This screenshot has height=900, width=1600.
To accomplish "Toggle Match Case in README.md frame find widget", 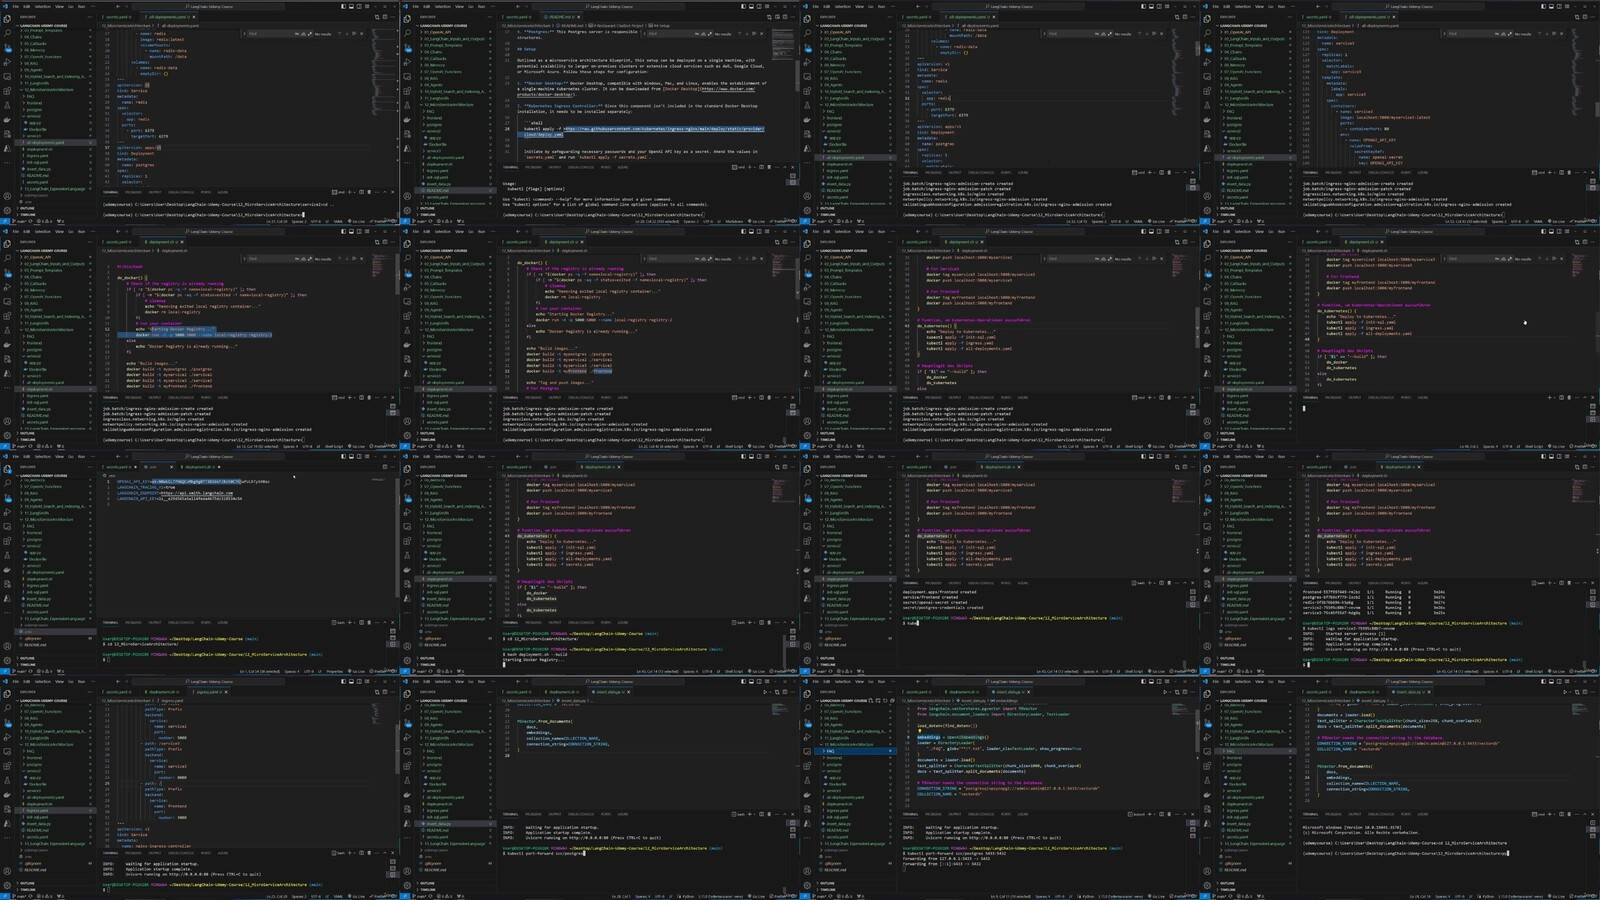I will tap(696, 34).
